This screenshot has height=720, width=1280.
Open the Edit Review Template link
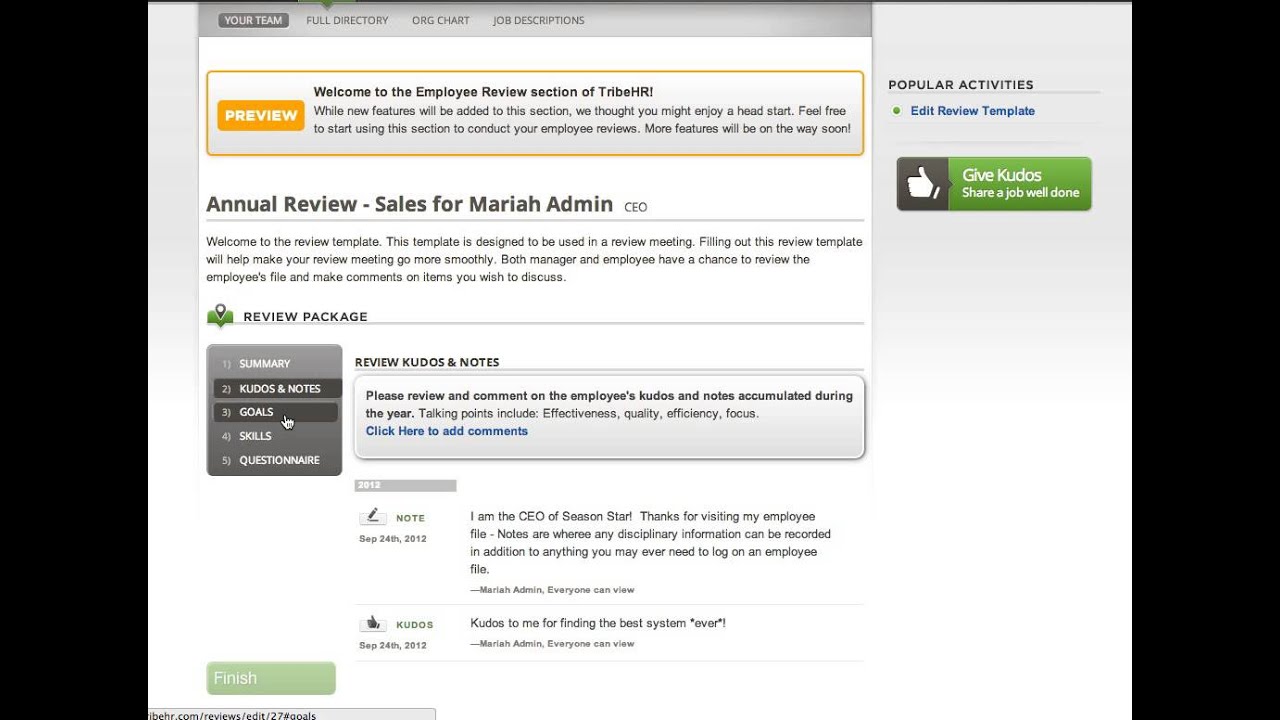(972, 111)
